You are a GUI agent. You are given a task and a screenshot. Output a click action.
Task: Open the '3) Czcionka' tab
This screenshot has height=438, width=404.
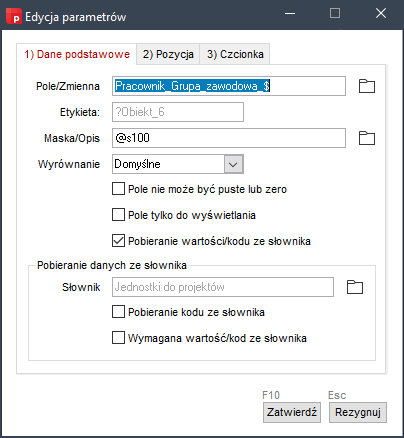pos(235,54)
